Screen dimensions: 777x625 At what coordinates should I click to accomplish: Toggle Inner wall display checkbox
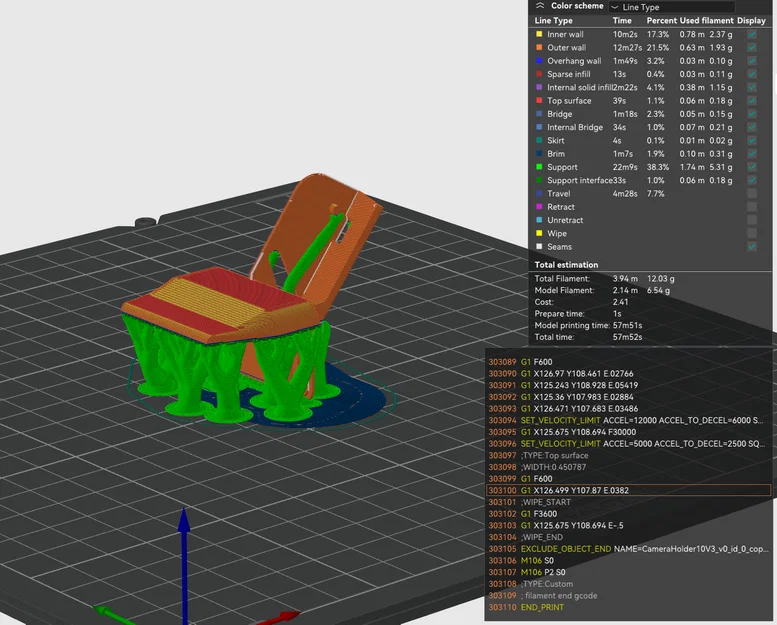(752, 34)
